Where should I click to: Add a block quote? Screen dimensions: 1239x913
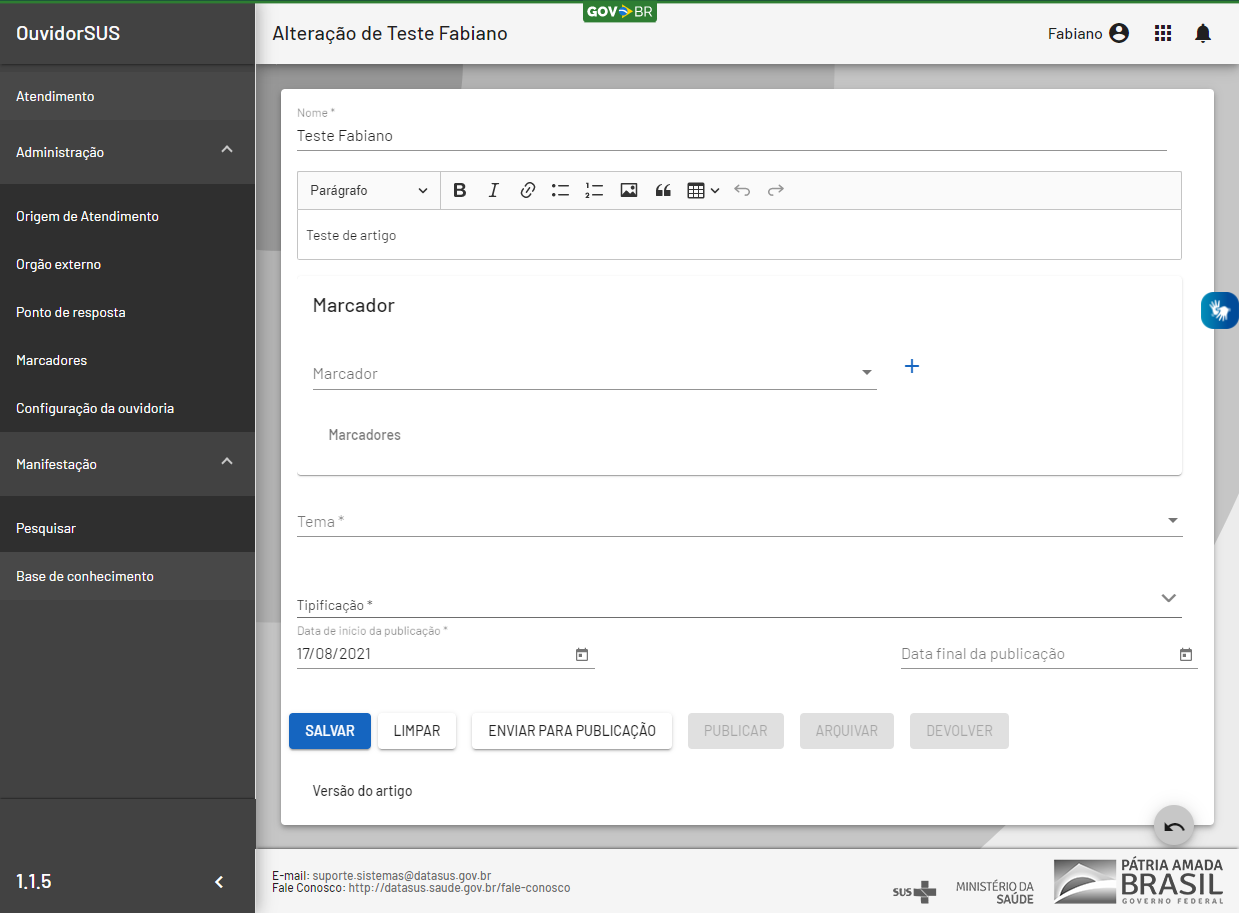(x=662, y=190)
